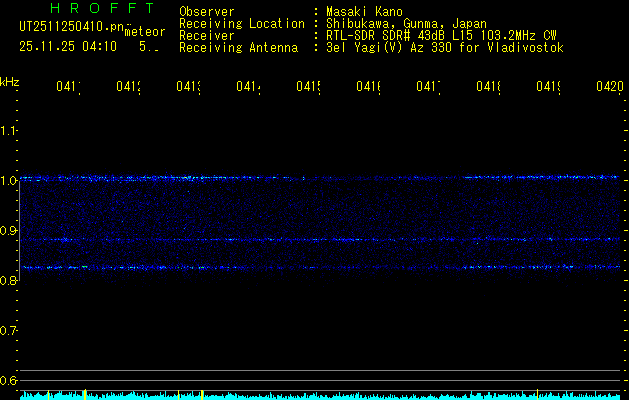Click the 0.7 kHz axis label
Image resolution: width=629 pixels, height=400 pixels.
(x=9, y=330)
